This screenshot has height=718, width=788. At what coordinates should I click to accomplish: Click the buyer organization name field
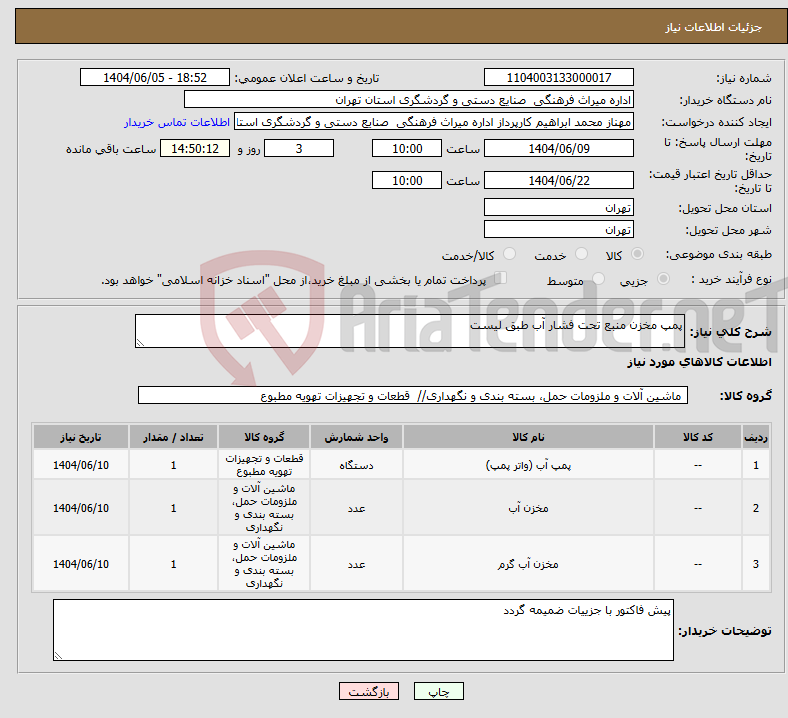pos(409,99)
